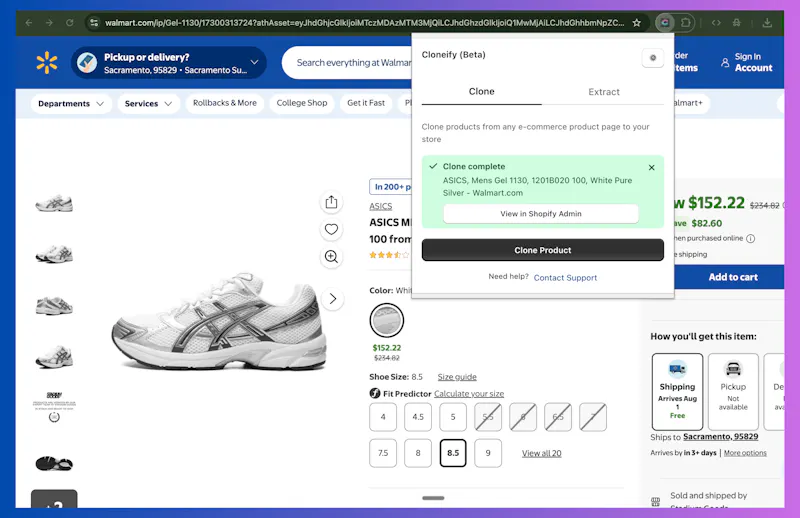Select the fourth shoe thumbnail
Image resolution: width=800 pixels, height=518 pixels.
[54, 356]
